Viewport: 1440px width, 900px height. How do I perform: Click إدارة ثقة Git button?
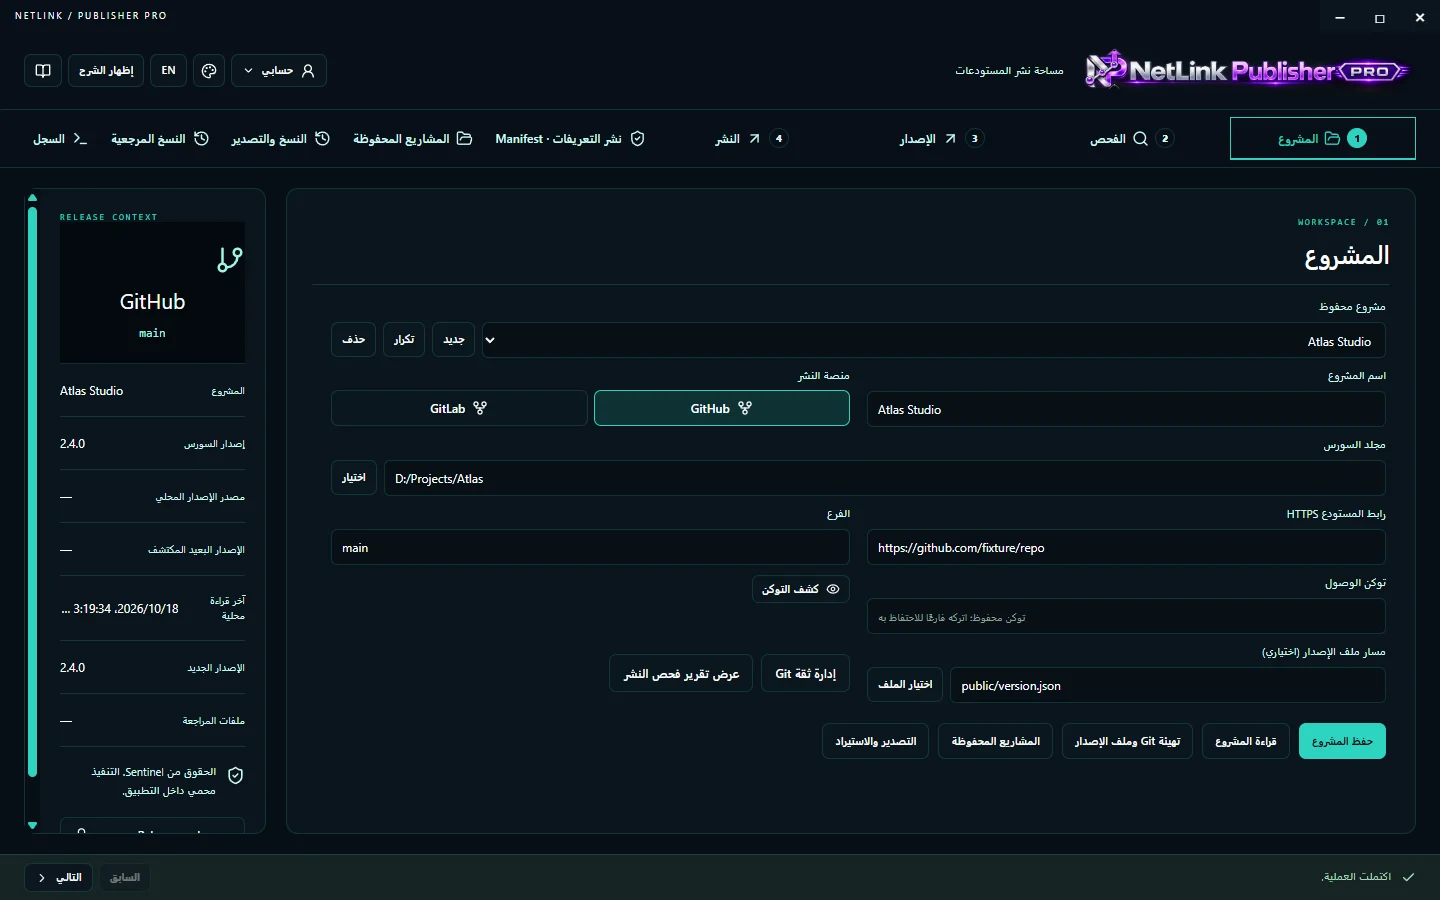coord(806,674)
